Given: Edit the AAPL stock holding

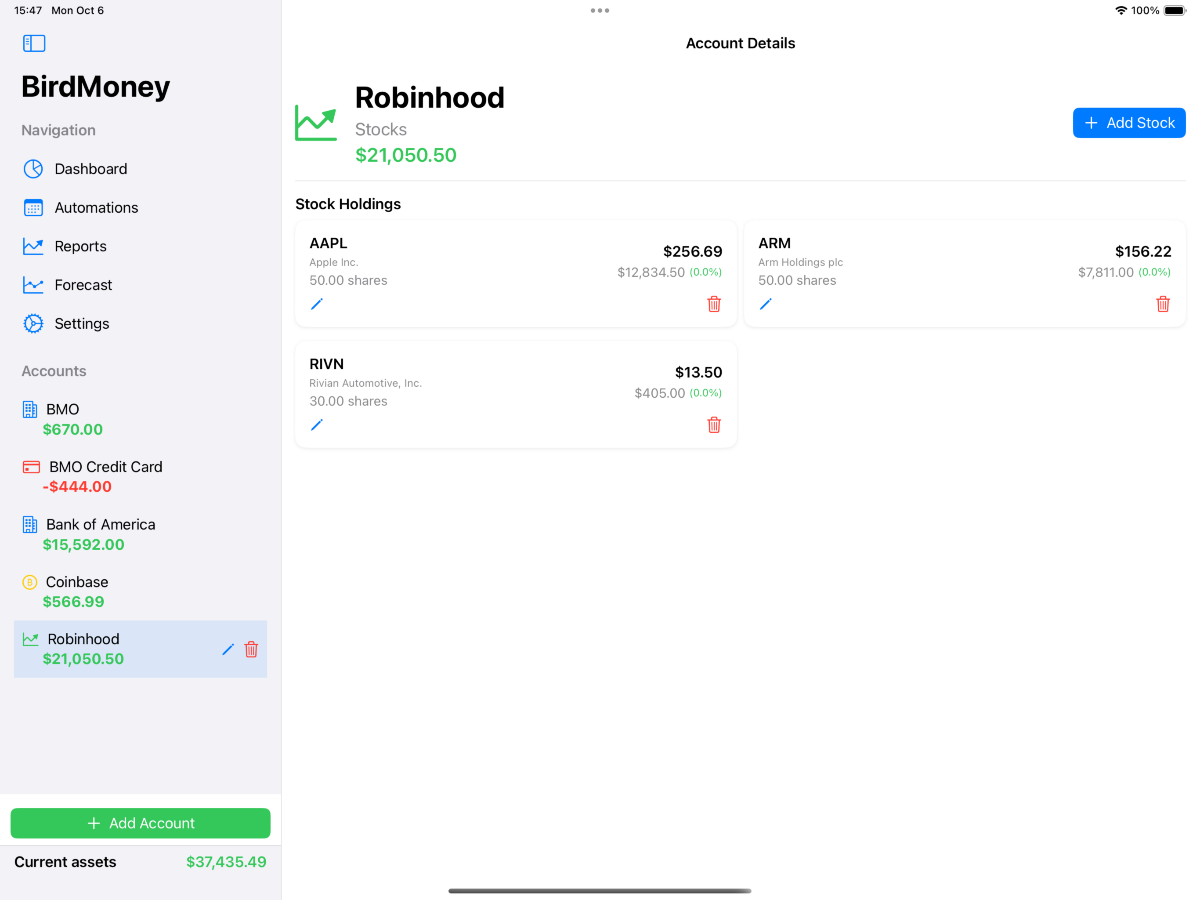Looking at the screenshot, I should coord(317,304).
